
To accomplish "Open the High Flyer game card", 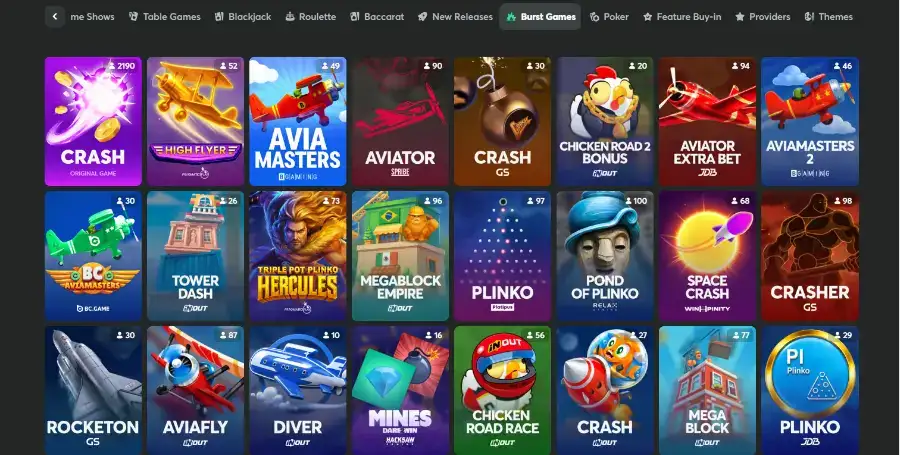I will (x=195, y=121).
